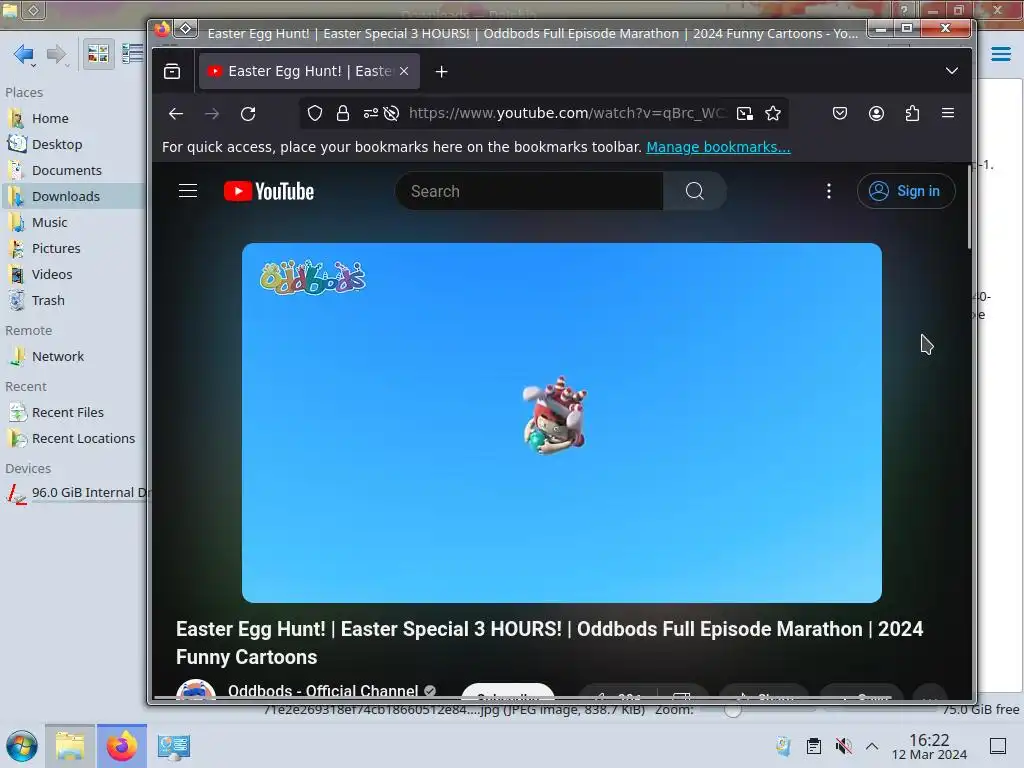Open YouTube settings three-dot menu

tap(829, 191)
